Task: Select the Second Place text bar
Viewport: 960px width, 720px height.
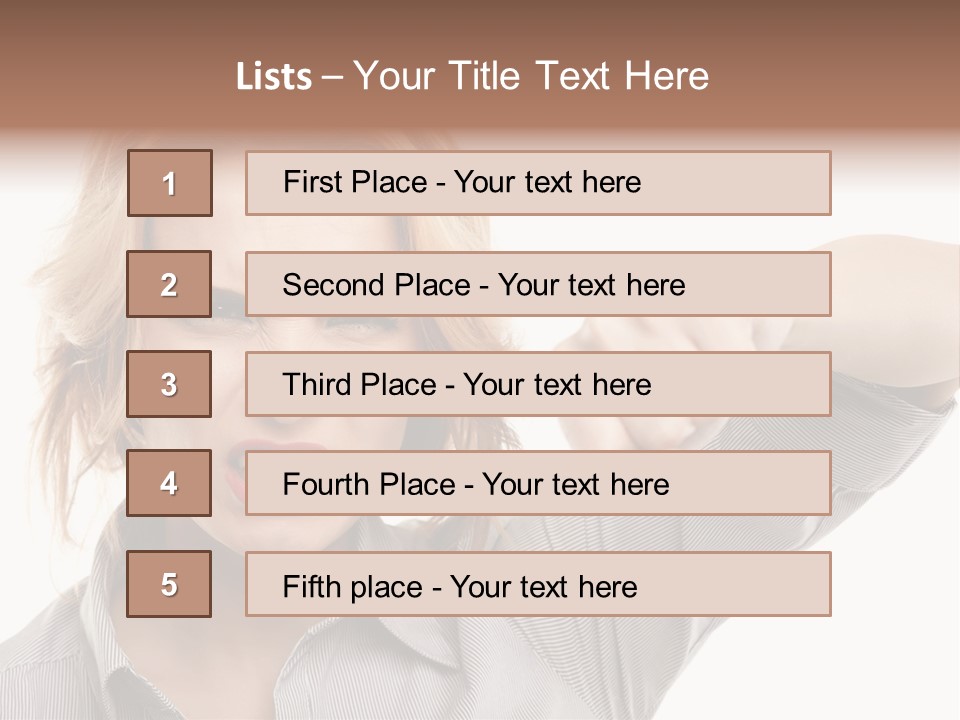Action: click(x=538, y=284)
